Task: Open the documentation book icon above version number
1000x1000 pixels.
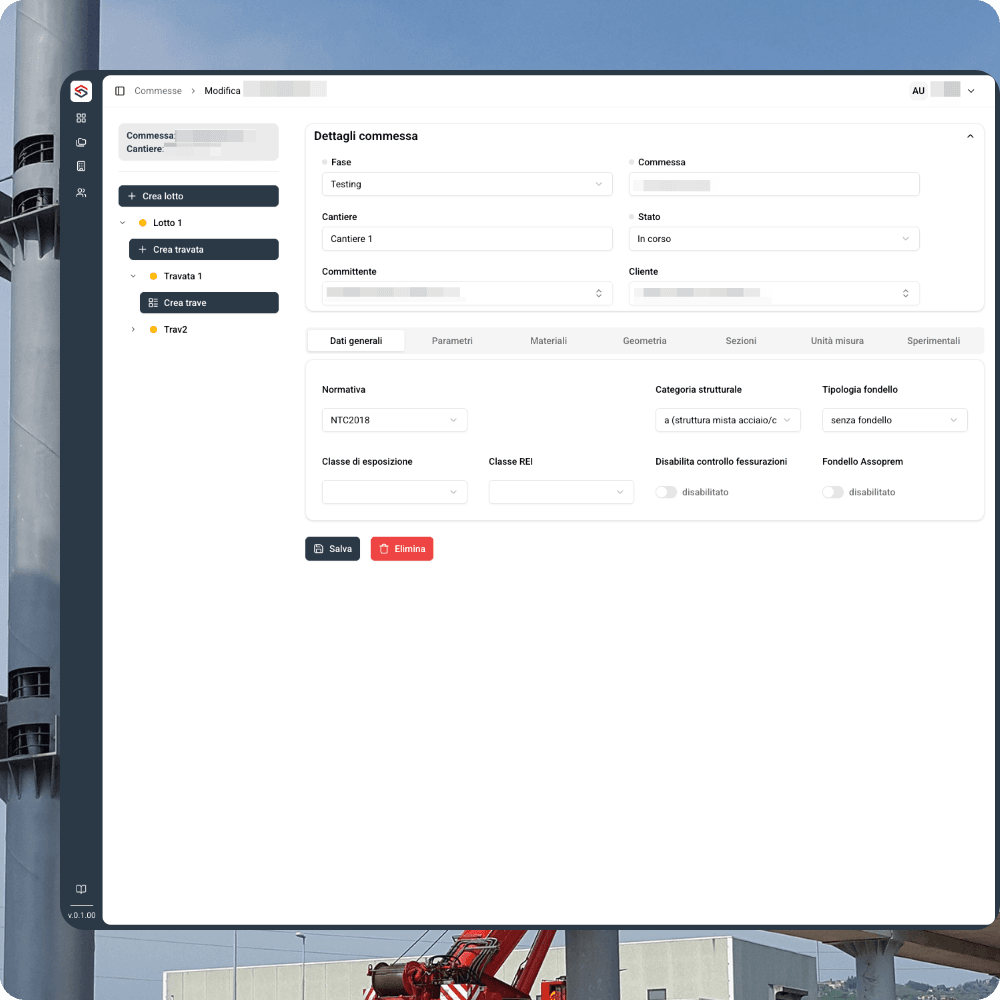Action: (x=81, y=889)
